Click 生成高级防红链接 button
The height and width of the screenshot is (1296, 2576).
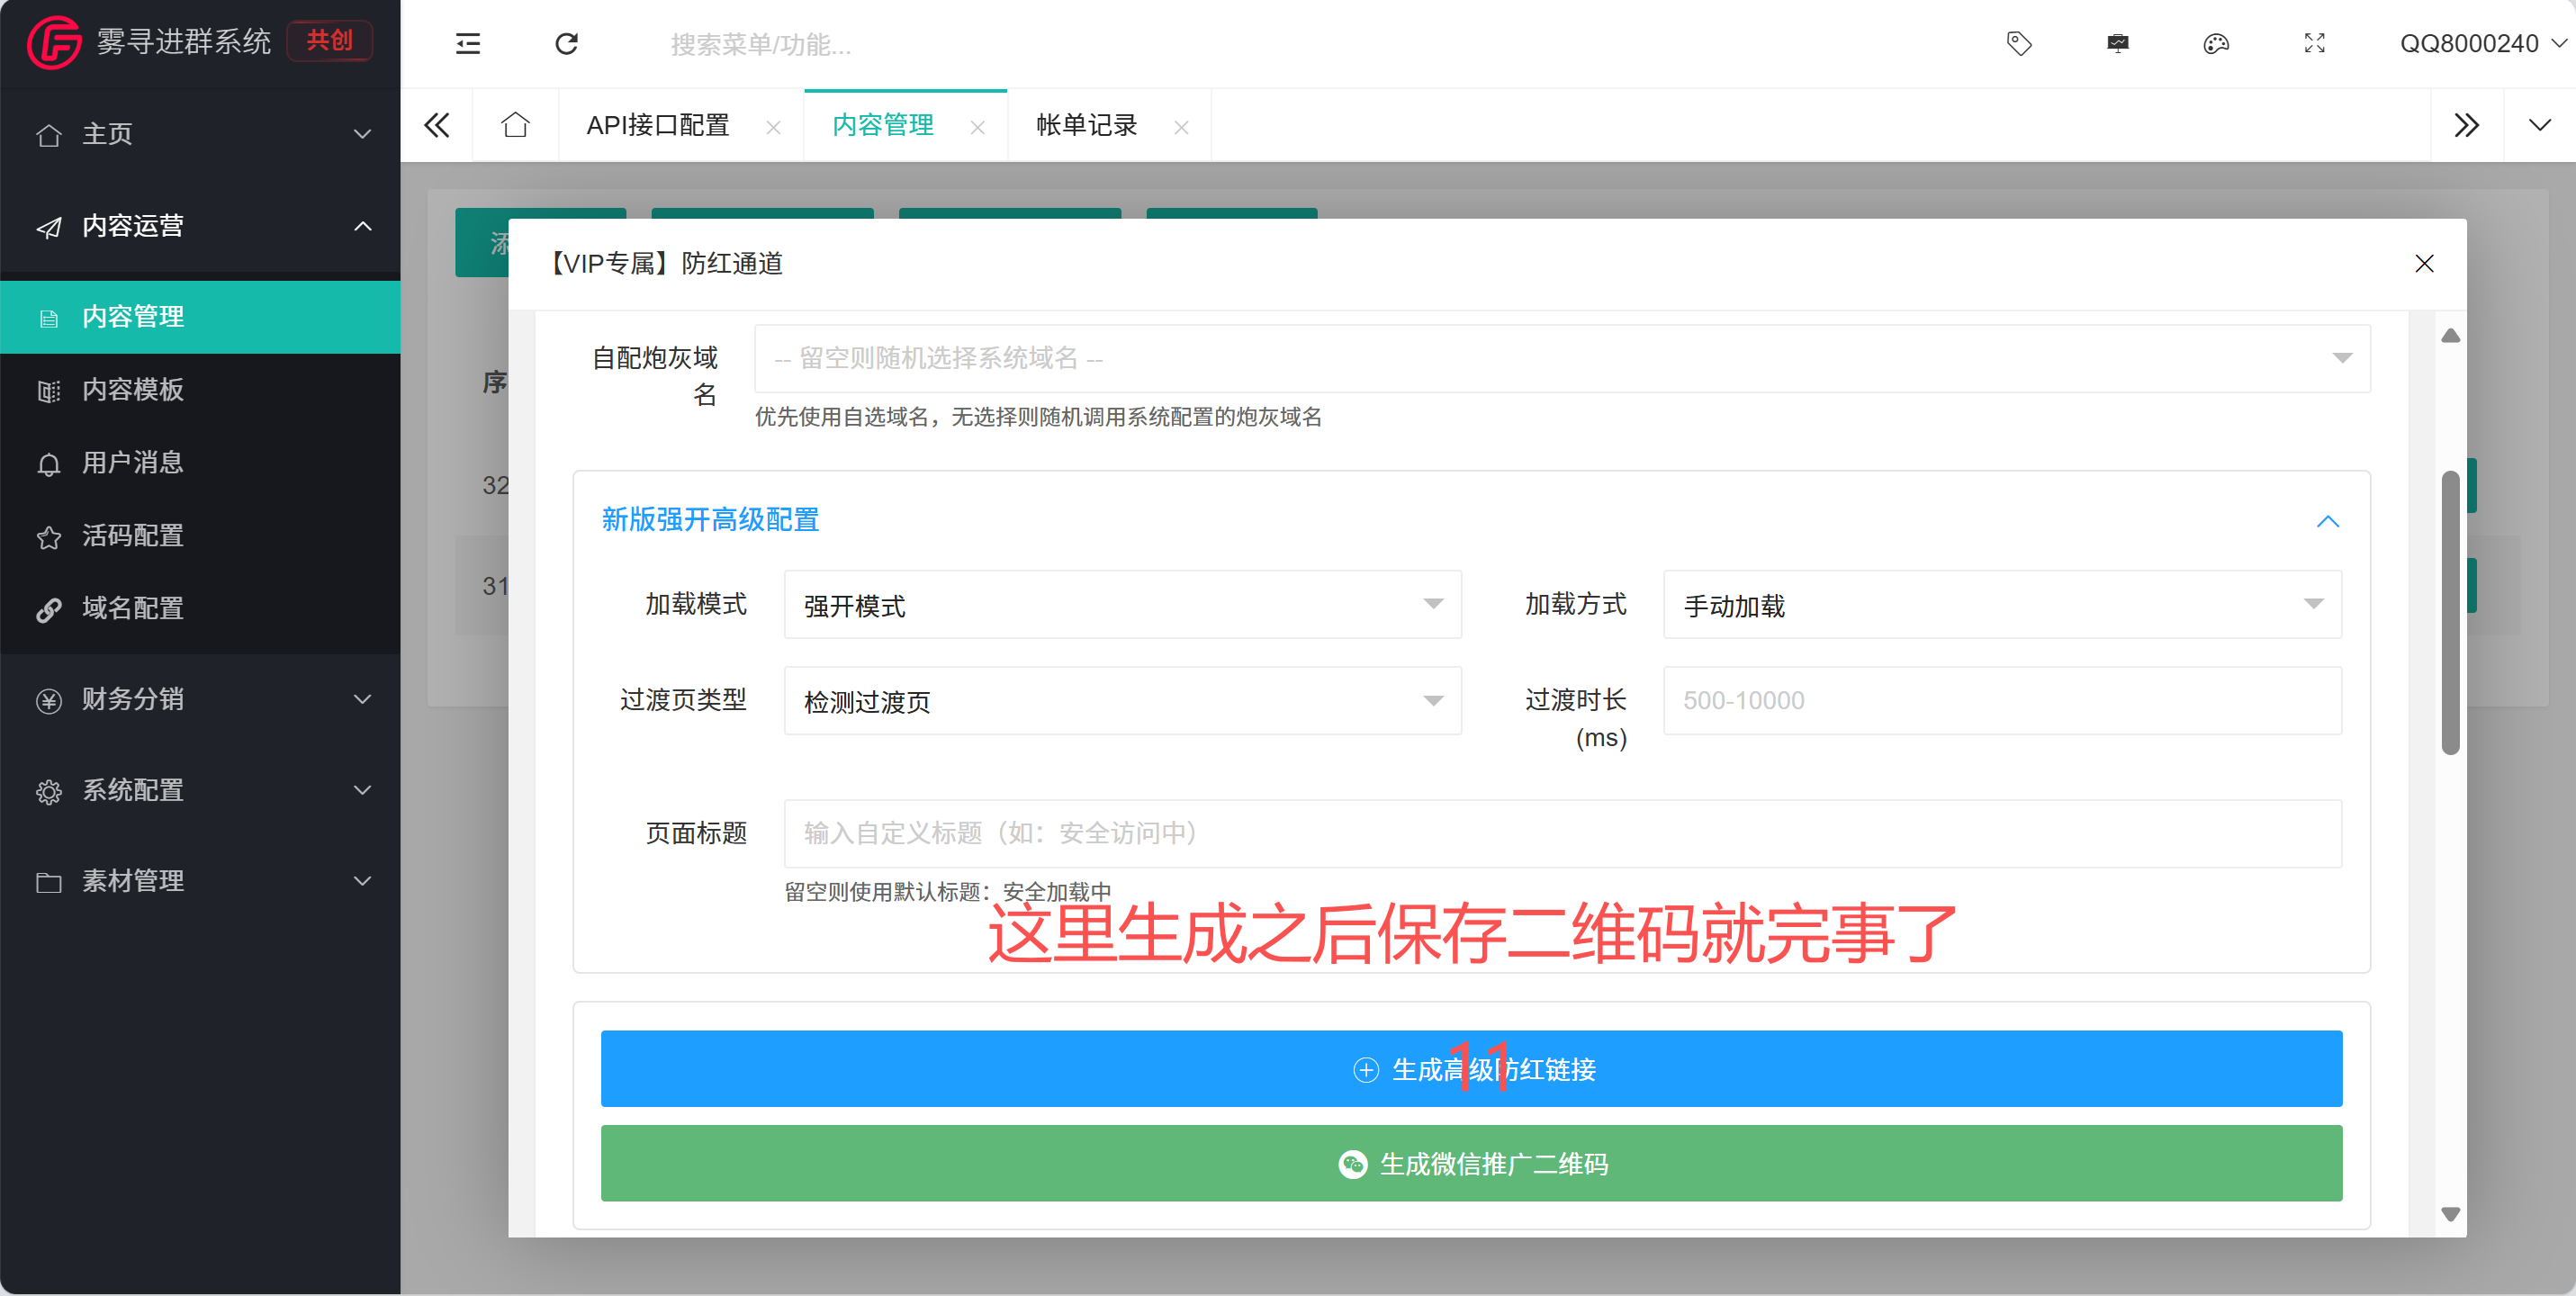[1471, 1069]
